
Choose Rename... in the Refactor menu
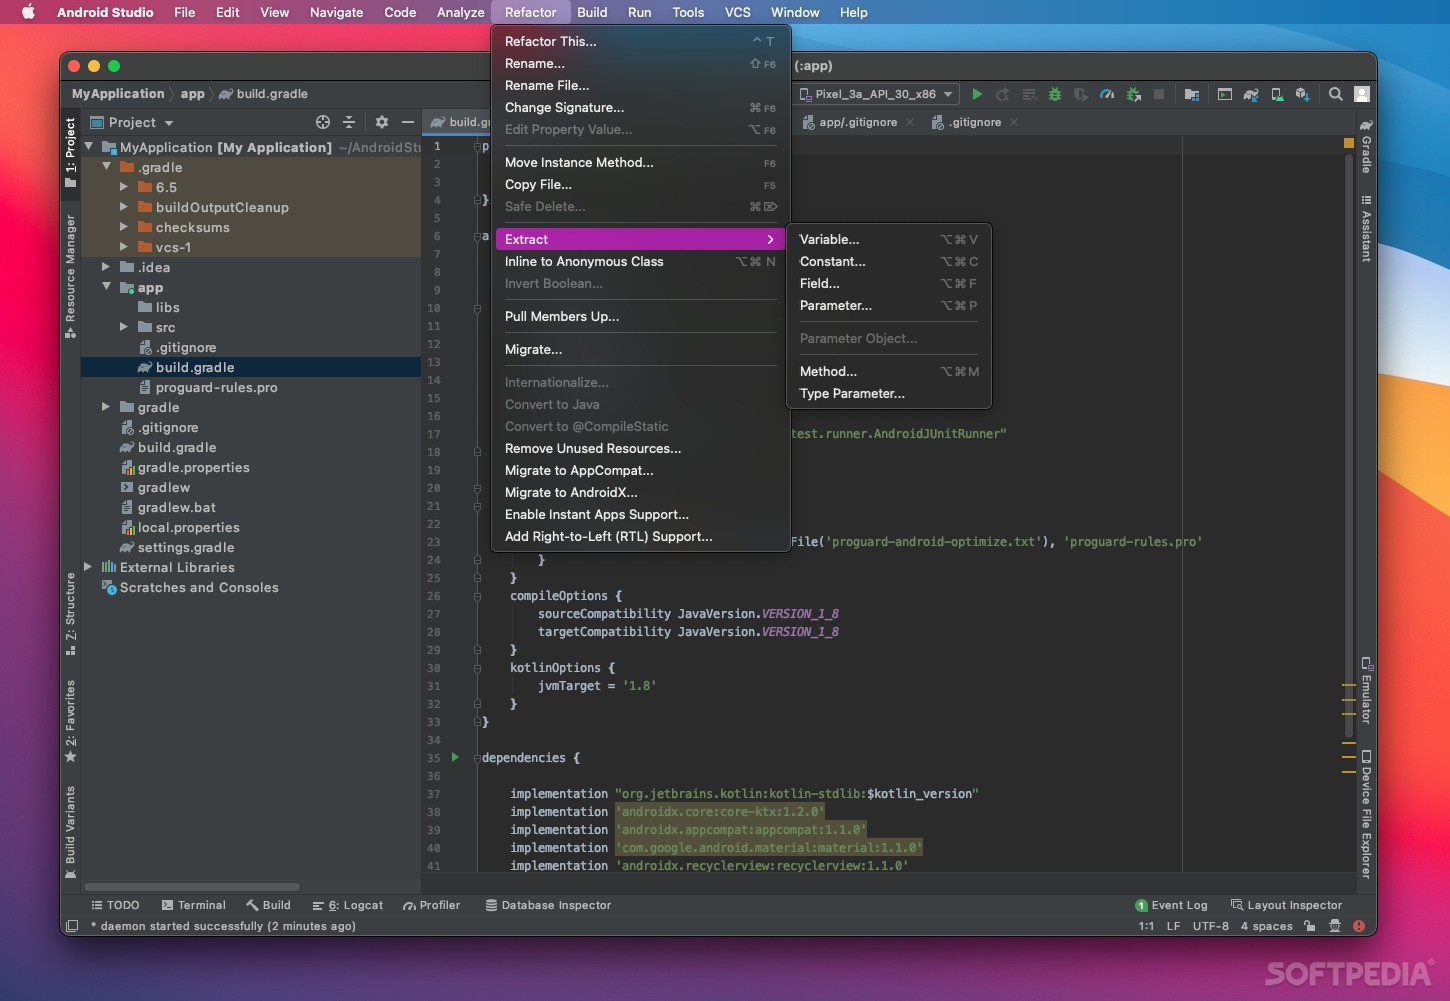(x=641, y=63)
